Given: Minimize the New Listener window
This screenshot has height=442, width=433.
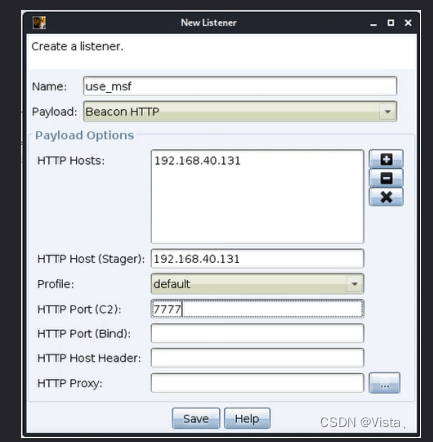Looking at the screenshot, I should pos(374,23).
